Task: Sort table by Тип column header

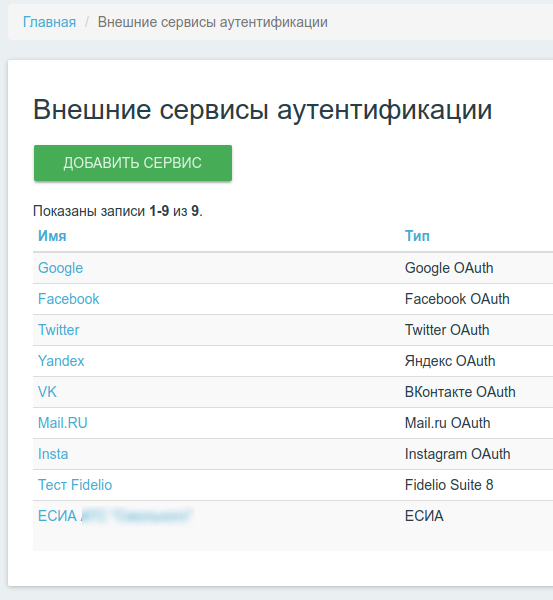Action: (417, 236)
